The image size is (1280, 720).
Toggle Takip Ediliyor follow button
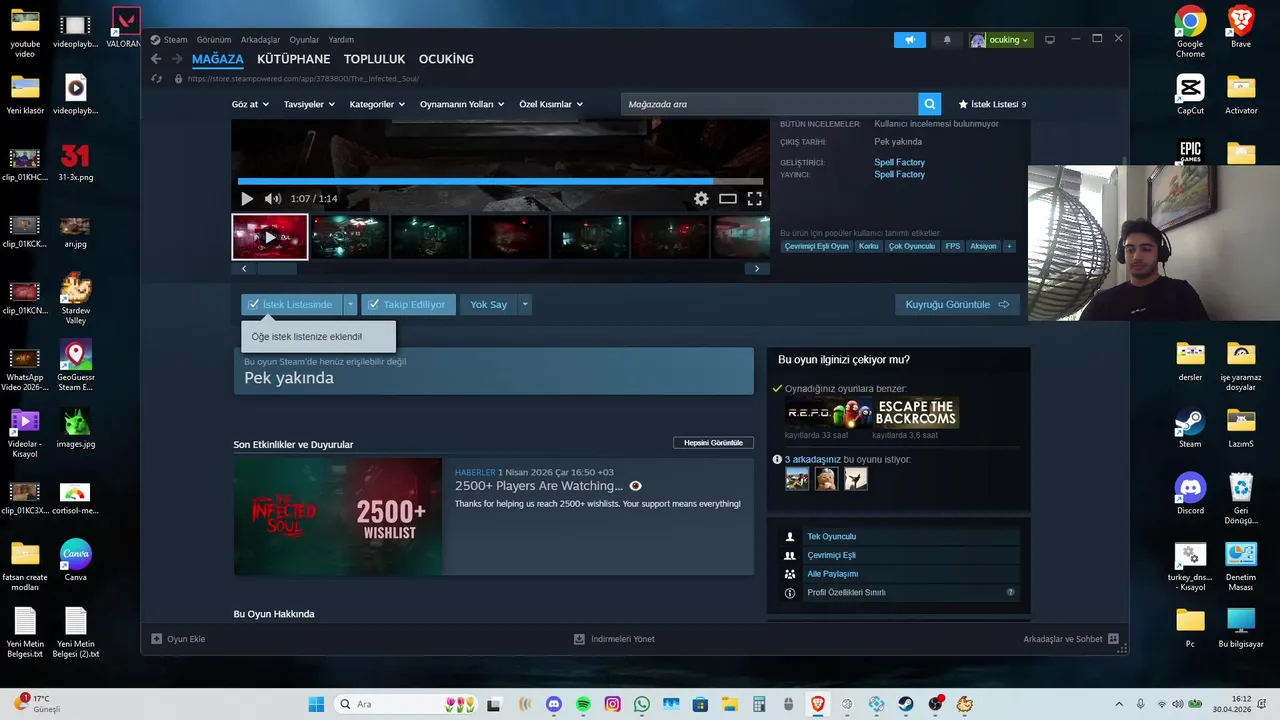(408, 304)
